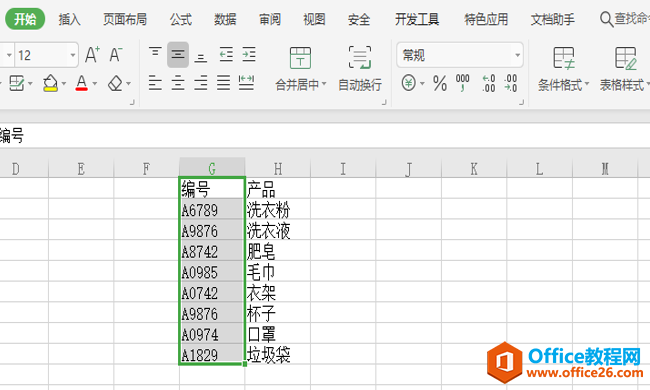Screen dimensions: 650x390
Task: Select the cell 垃圾袋
Action: pos(278,355)
